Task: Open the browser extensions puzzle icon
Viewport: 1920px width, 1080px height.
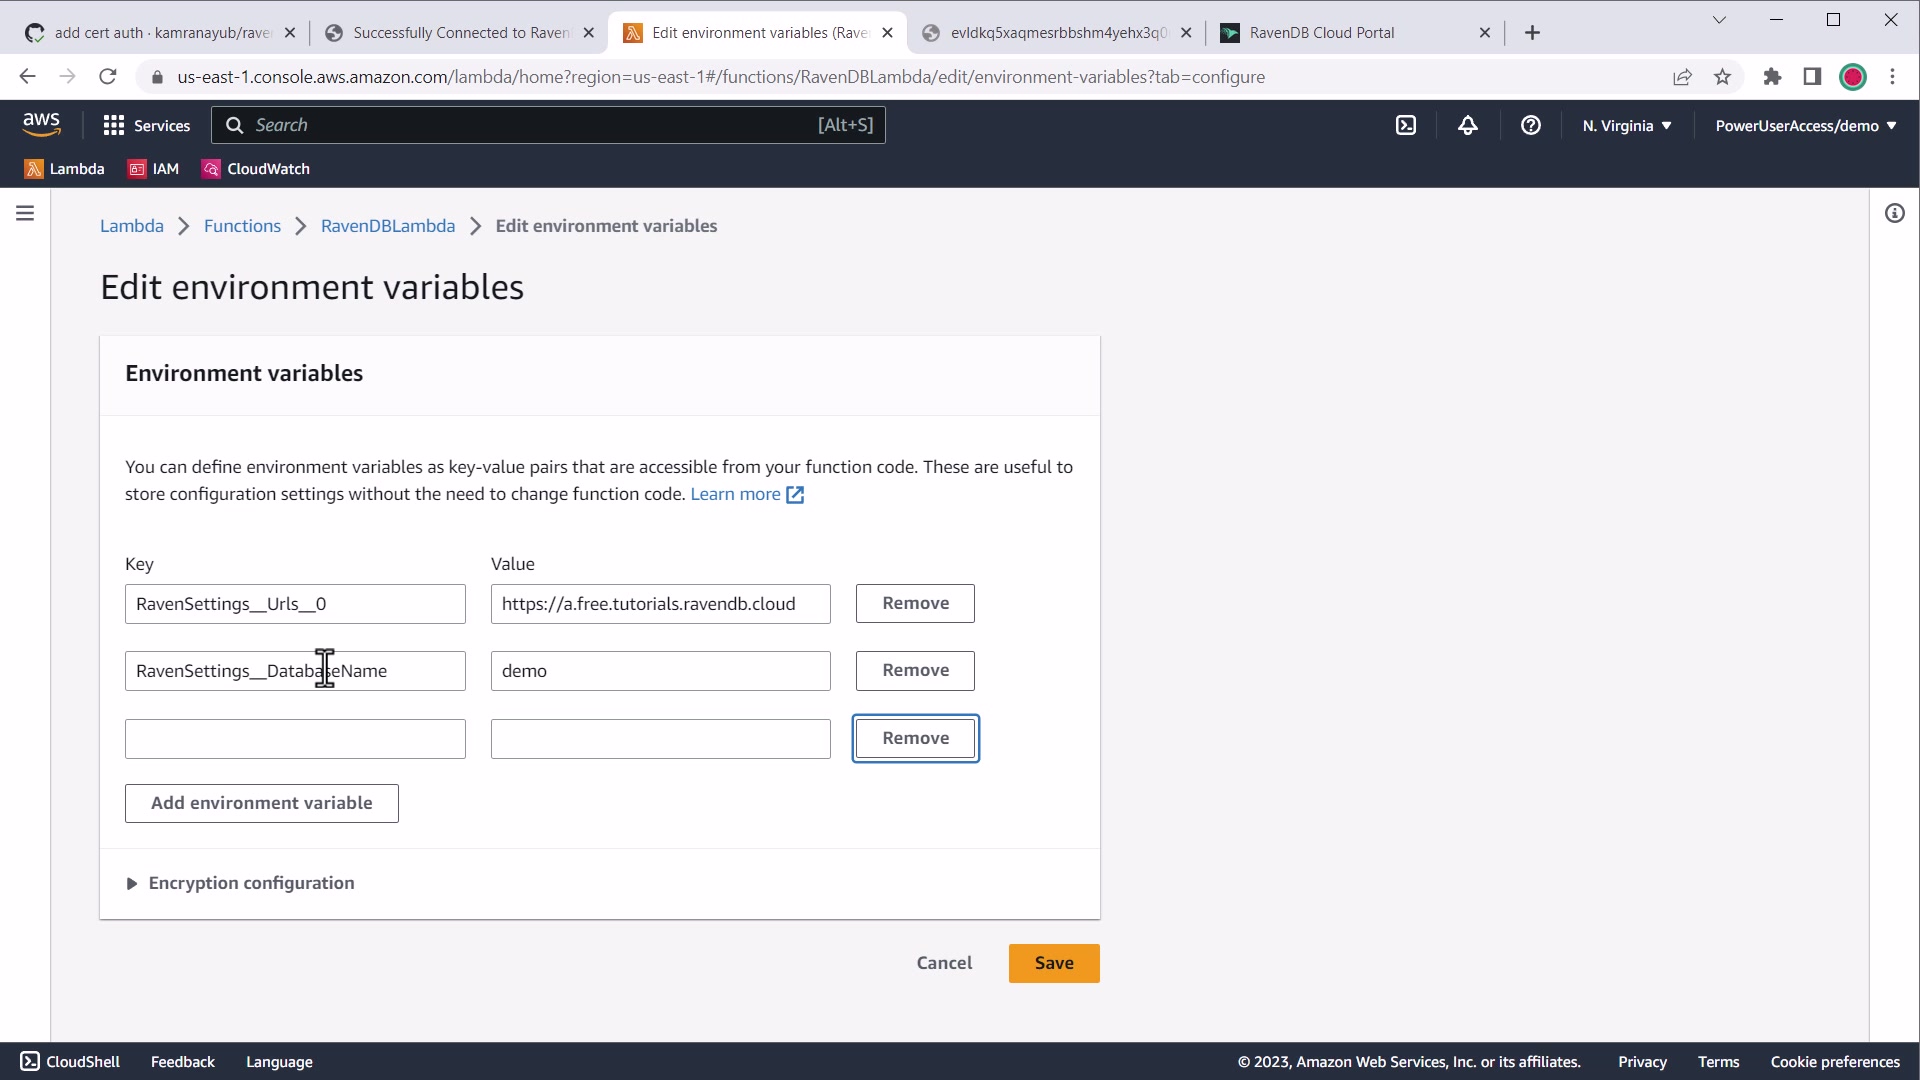Action: point(1772,77)
